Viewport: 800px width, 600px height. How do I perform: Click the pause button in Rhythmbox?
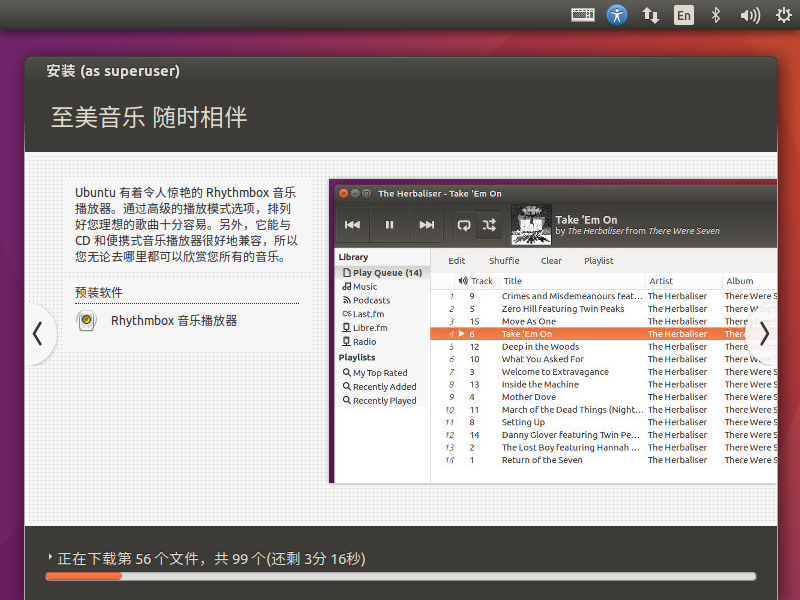[x=389, y=224]
